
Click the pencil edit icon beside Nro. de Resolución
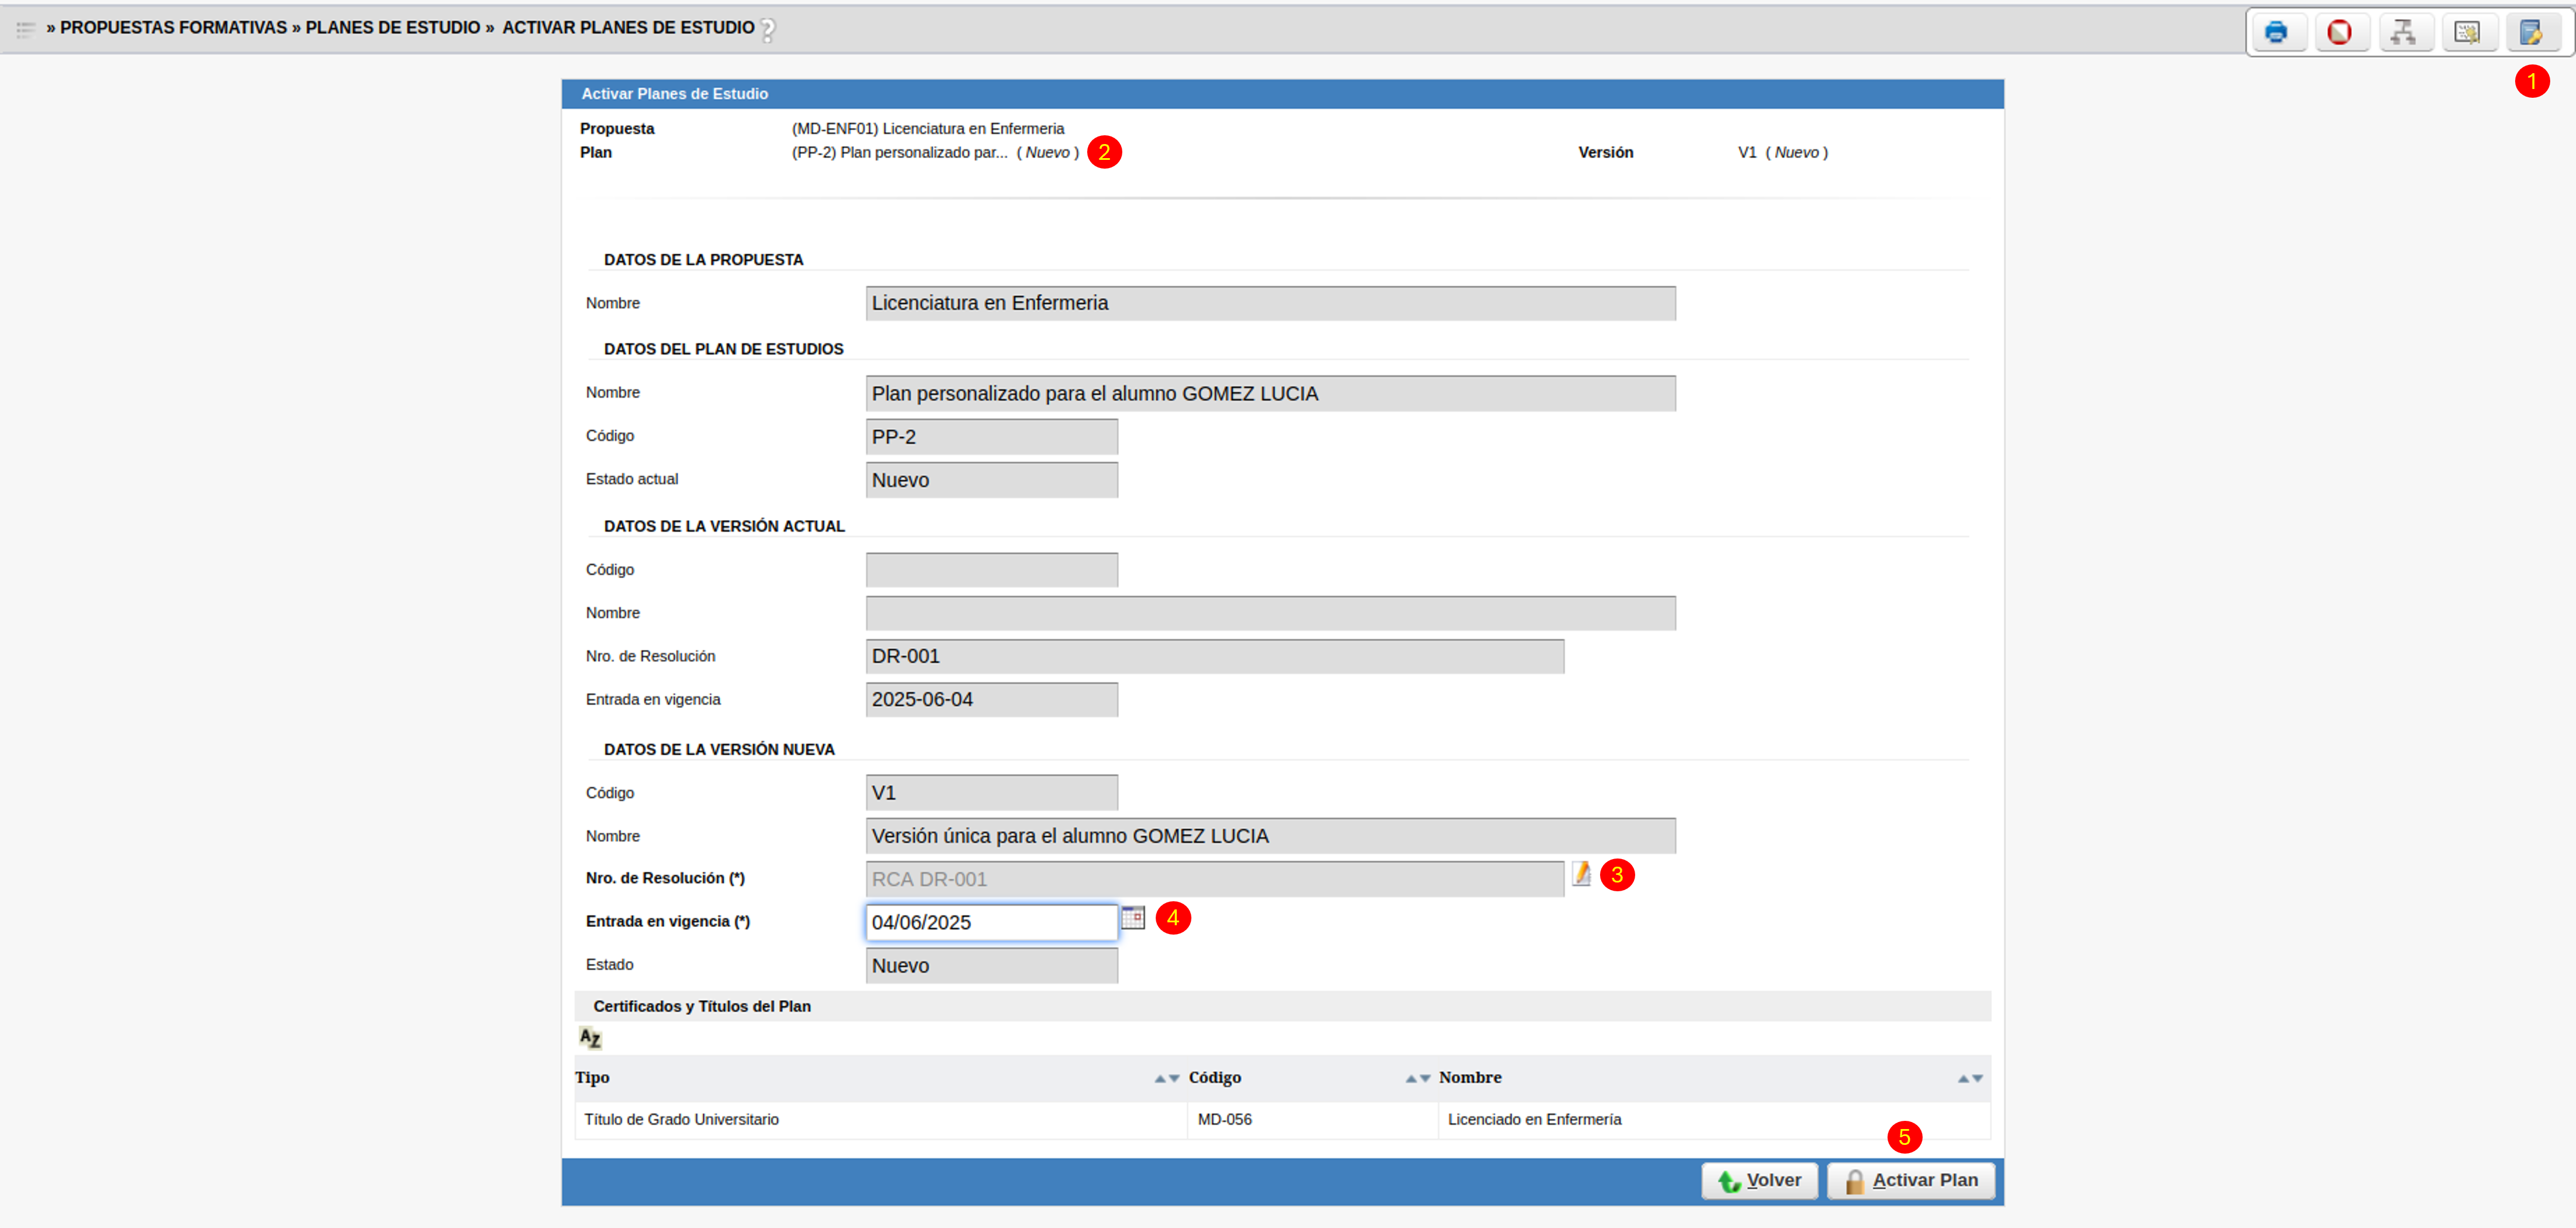pos(1583,874)
